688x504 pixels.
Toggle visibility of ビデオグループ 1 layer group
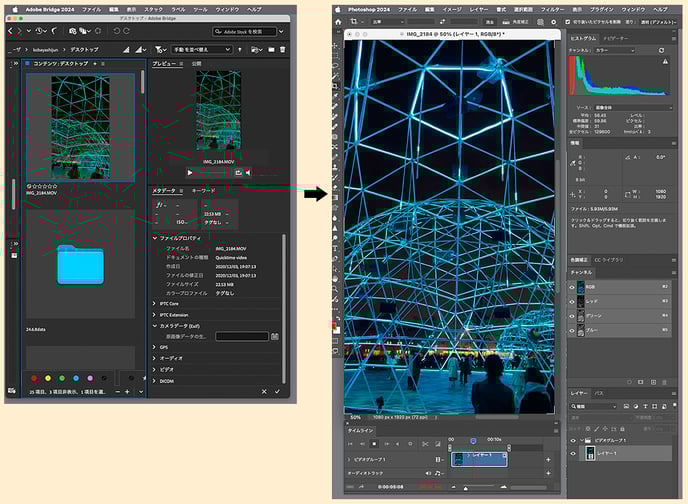pyautogui.click(x=574, y=440)
